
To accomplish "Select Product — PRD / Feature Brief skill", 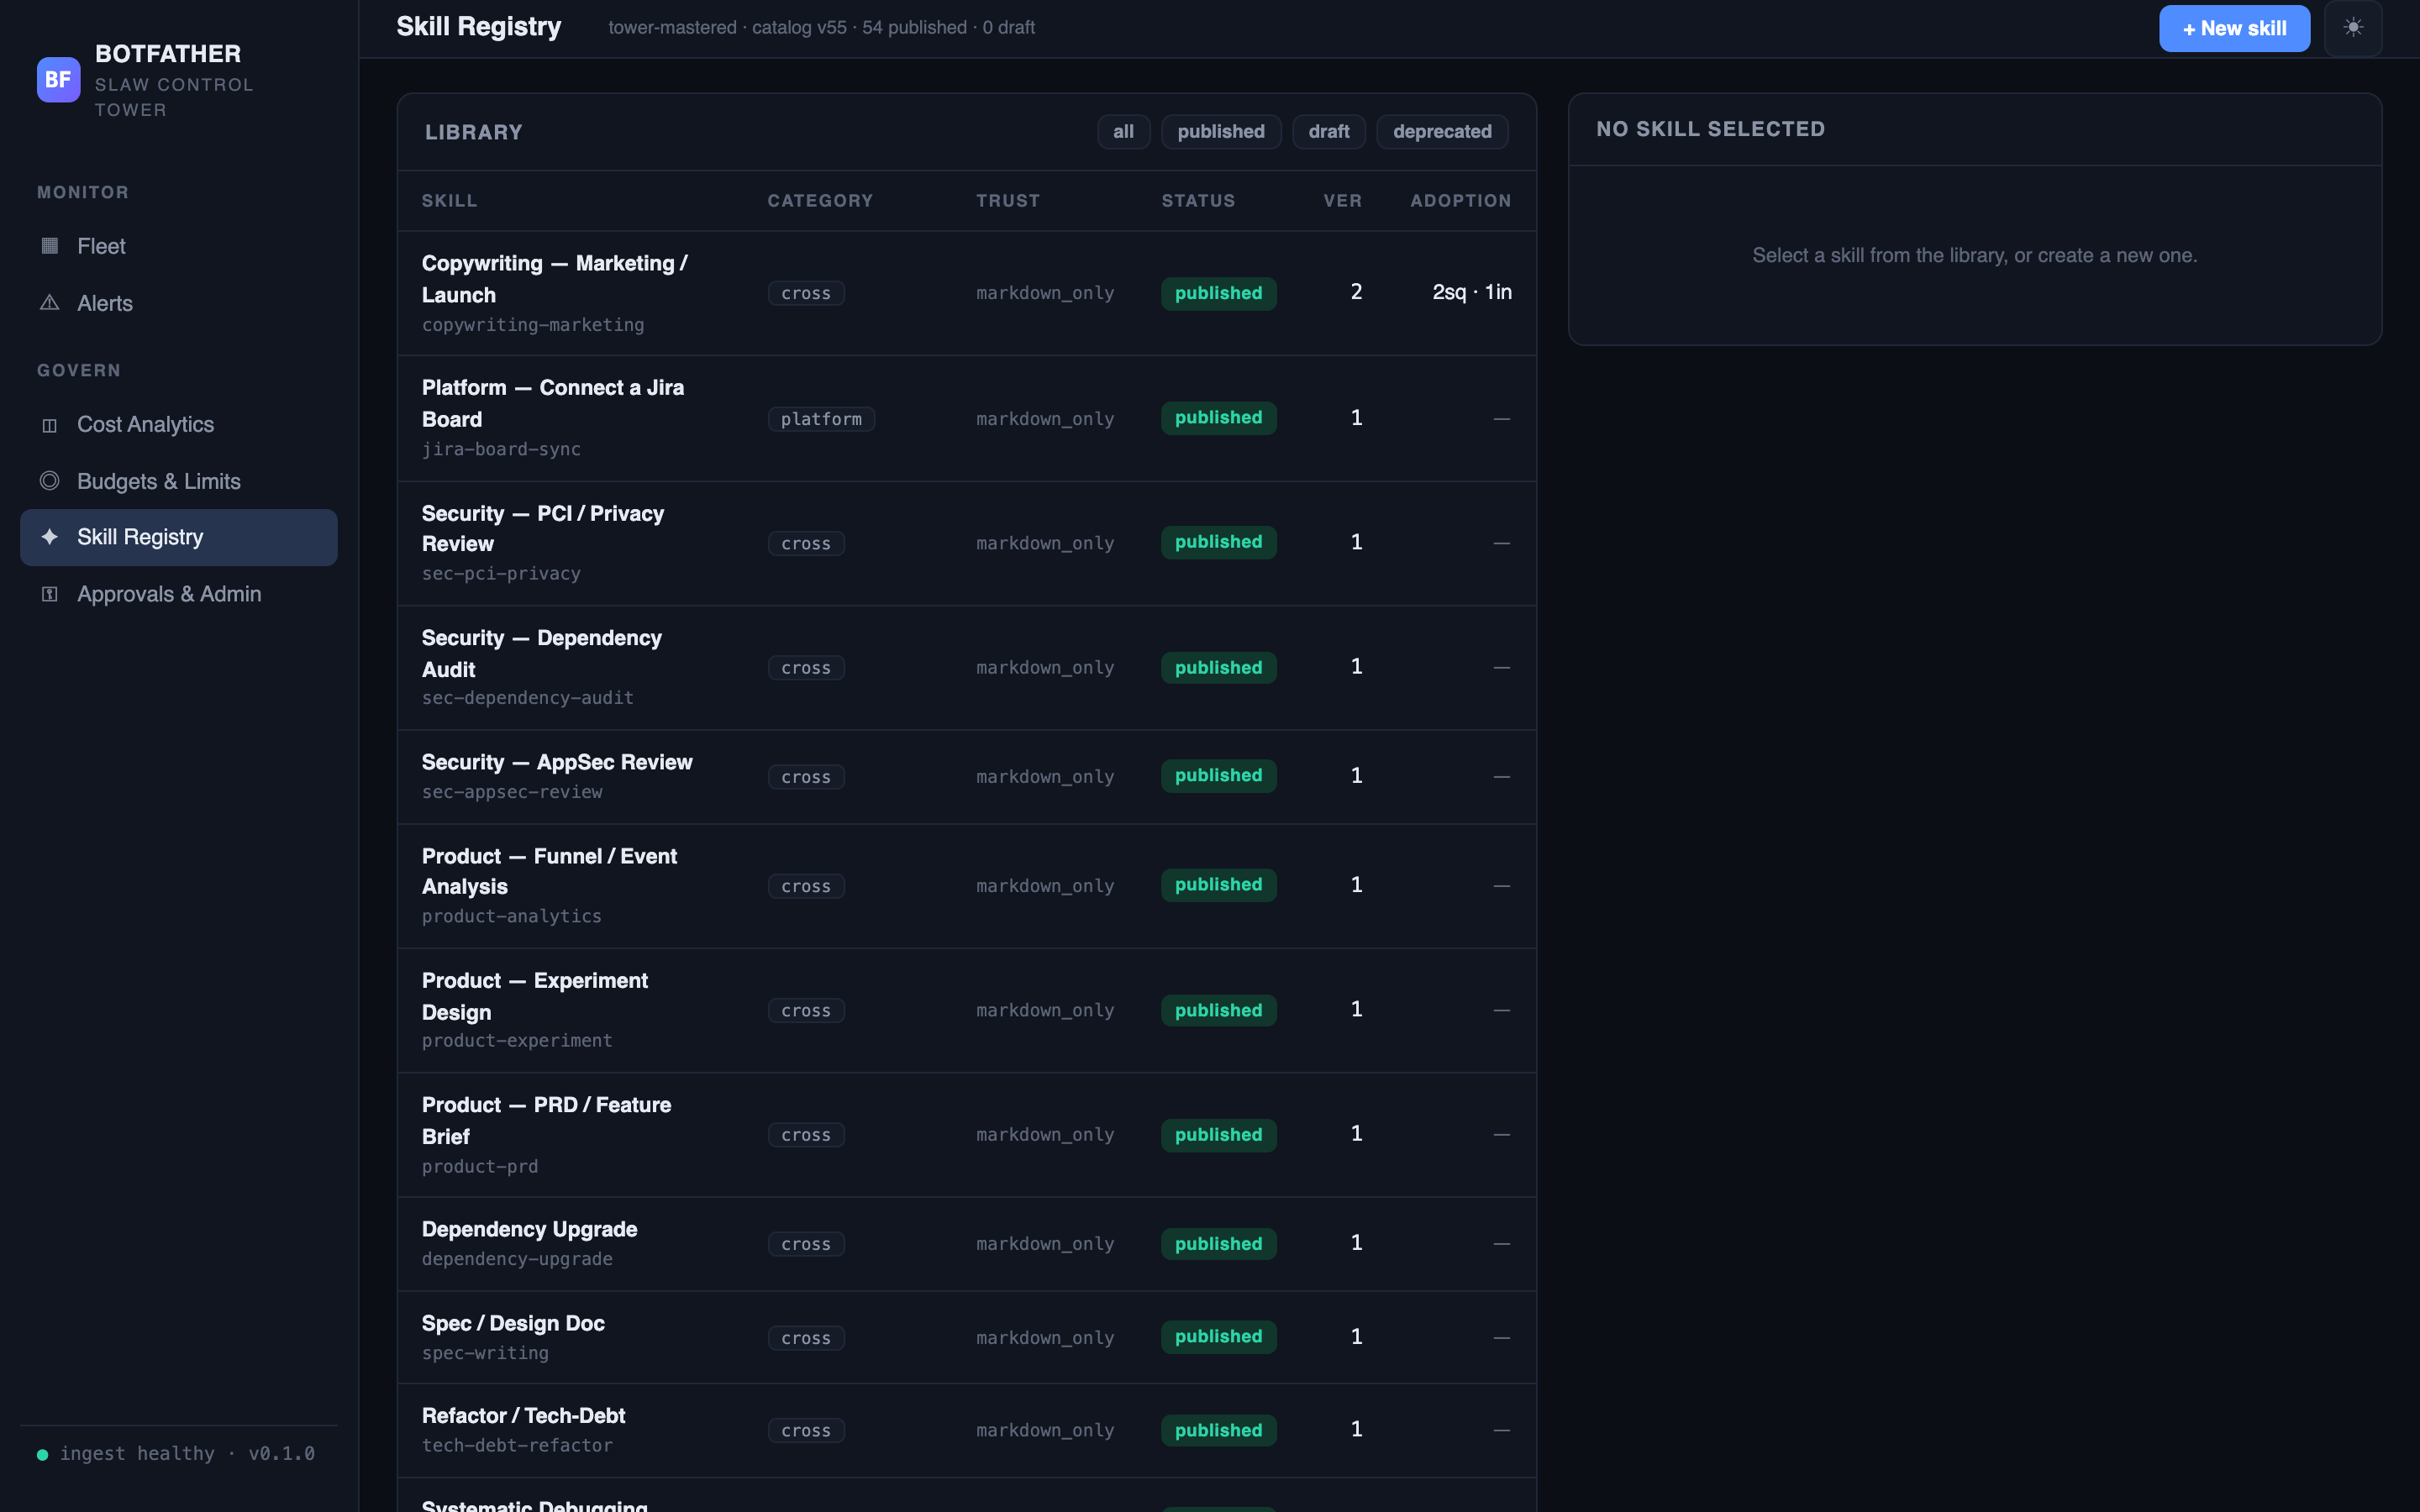I will (x=966, y=1135).
